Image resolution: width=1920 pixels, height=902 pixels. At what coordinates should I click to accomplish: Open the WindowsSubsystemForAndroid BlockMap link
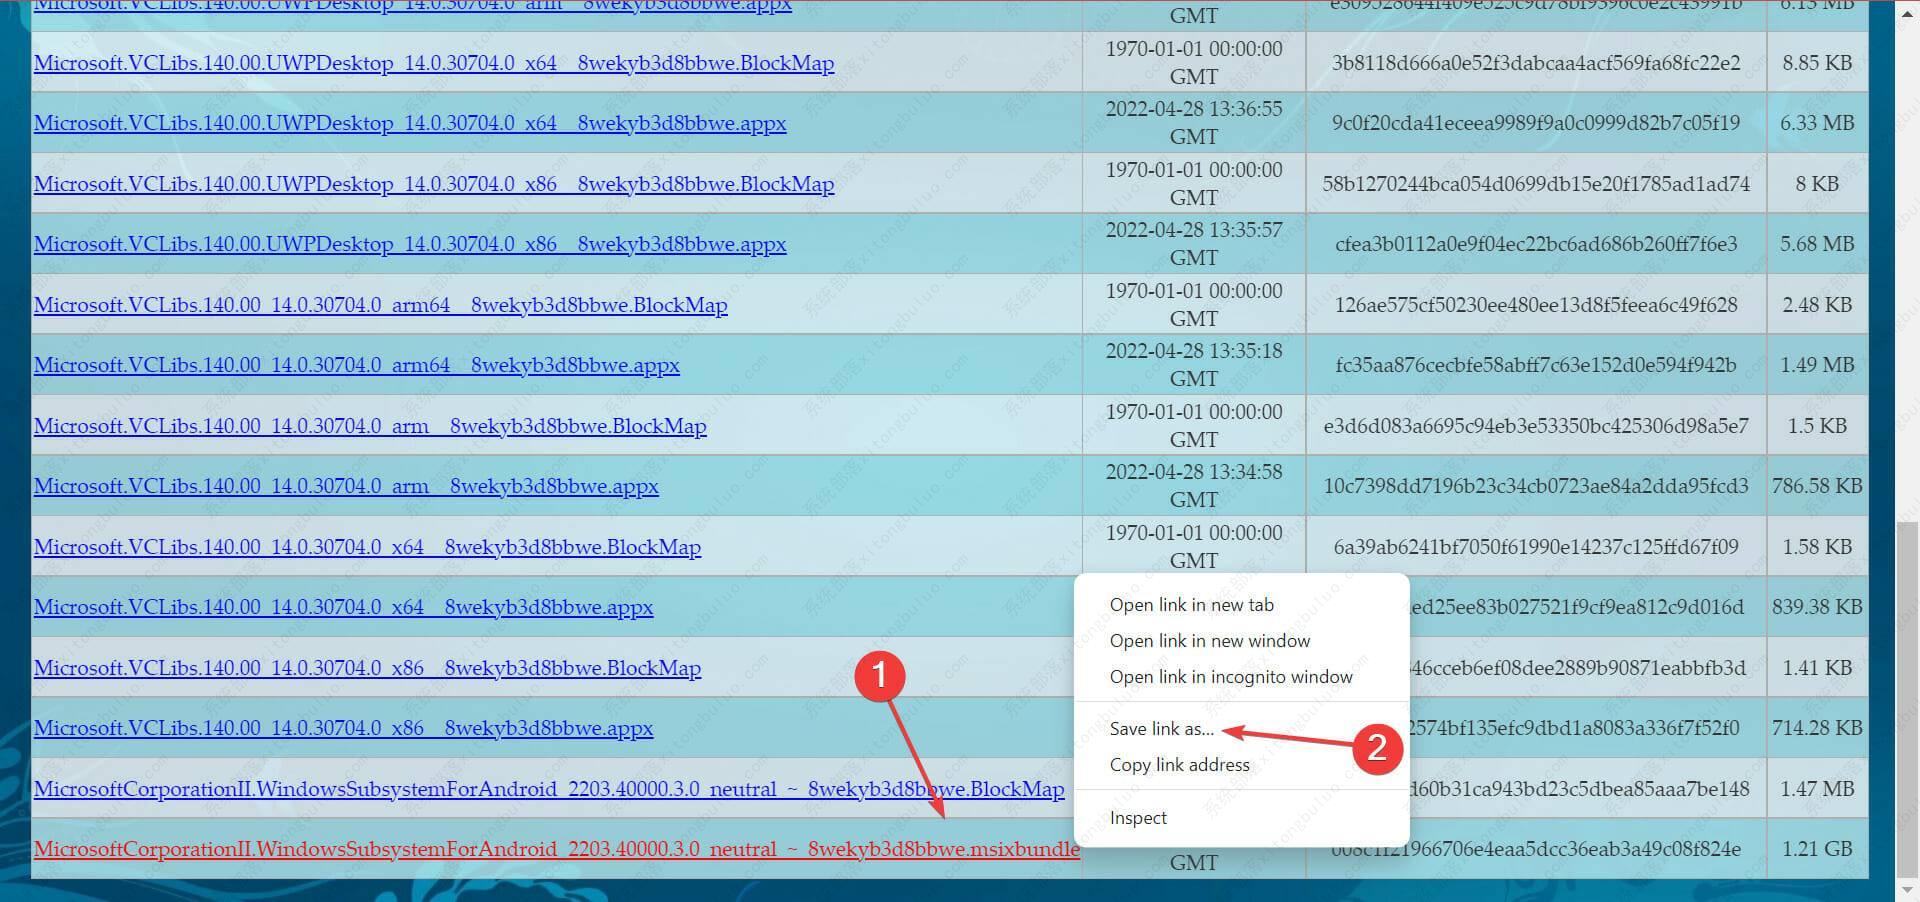click(x=549, y=789)
